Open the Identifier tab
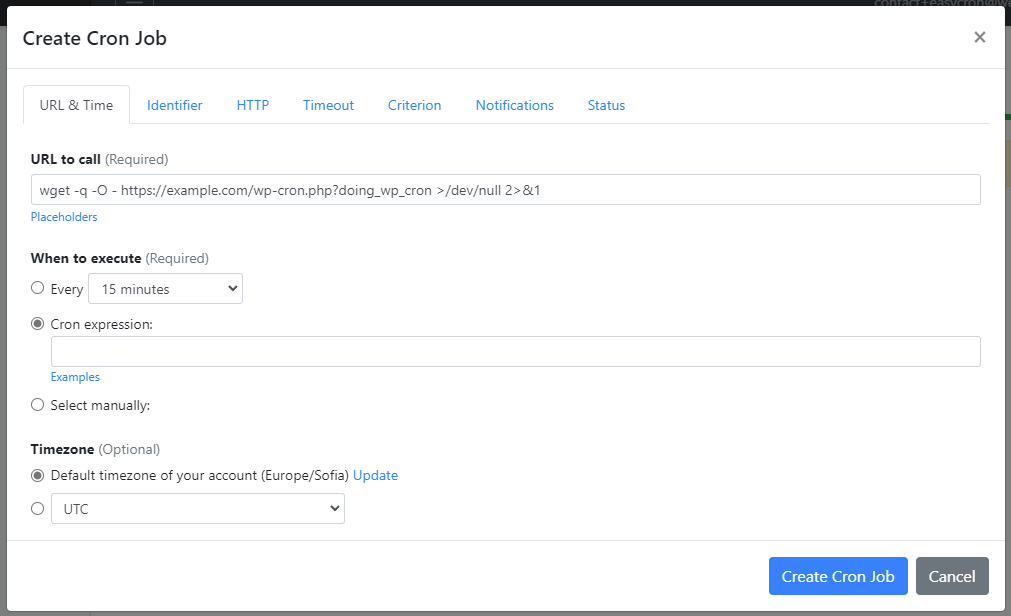Screen dimensions: 1011x616 174,105
